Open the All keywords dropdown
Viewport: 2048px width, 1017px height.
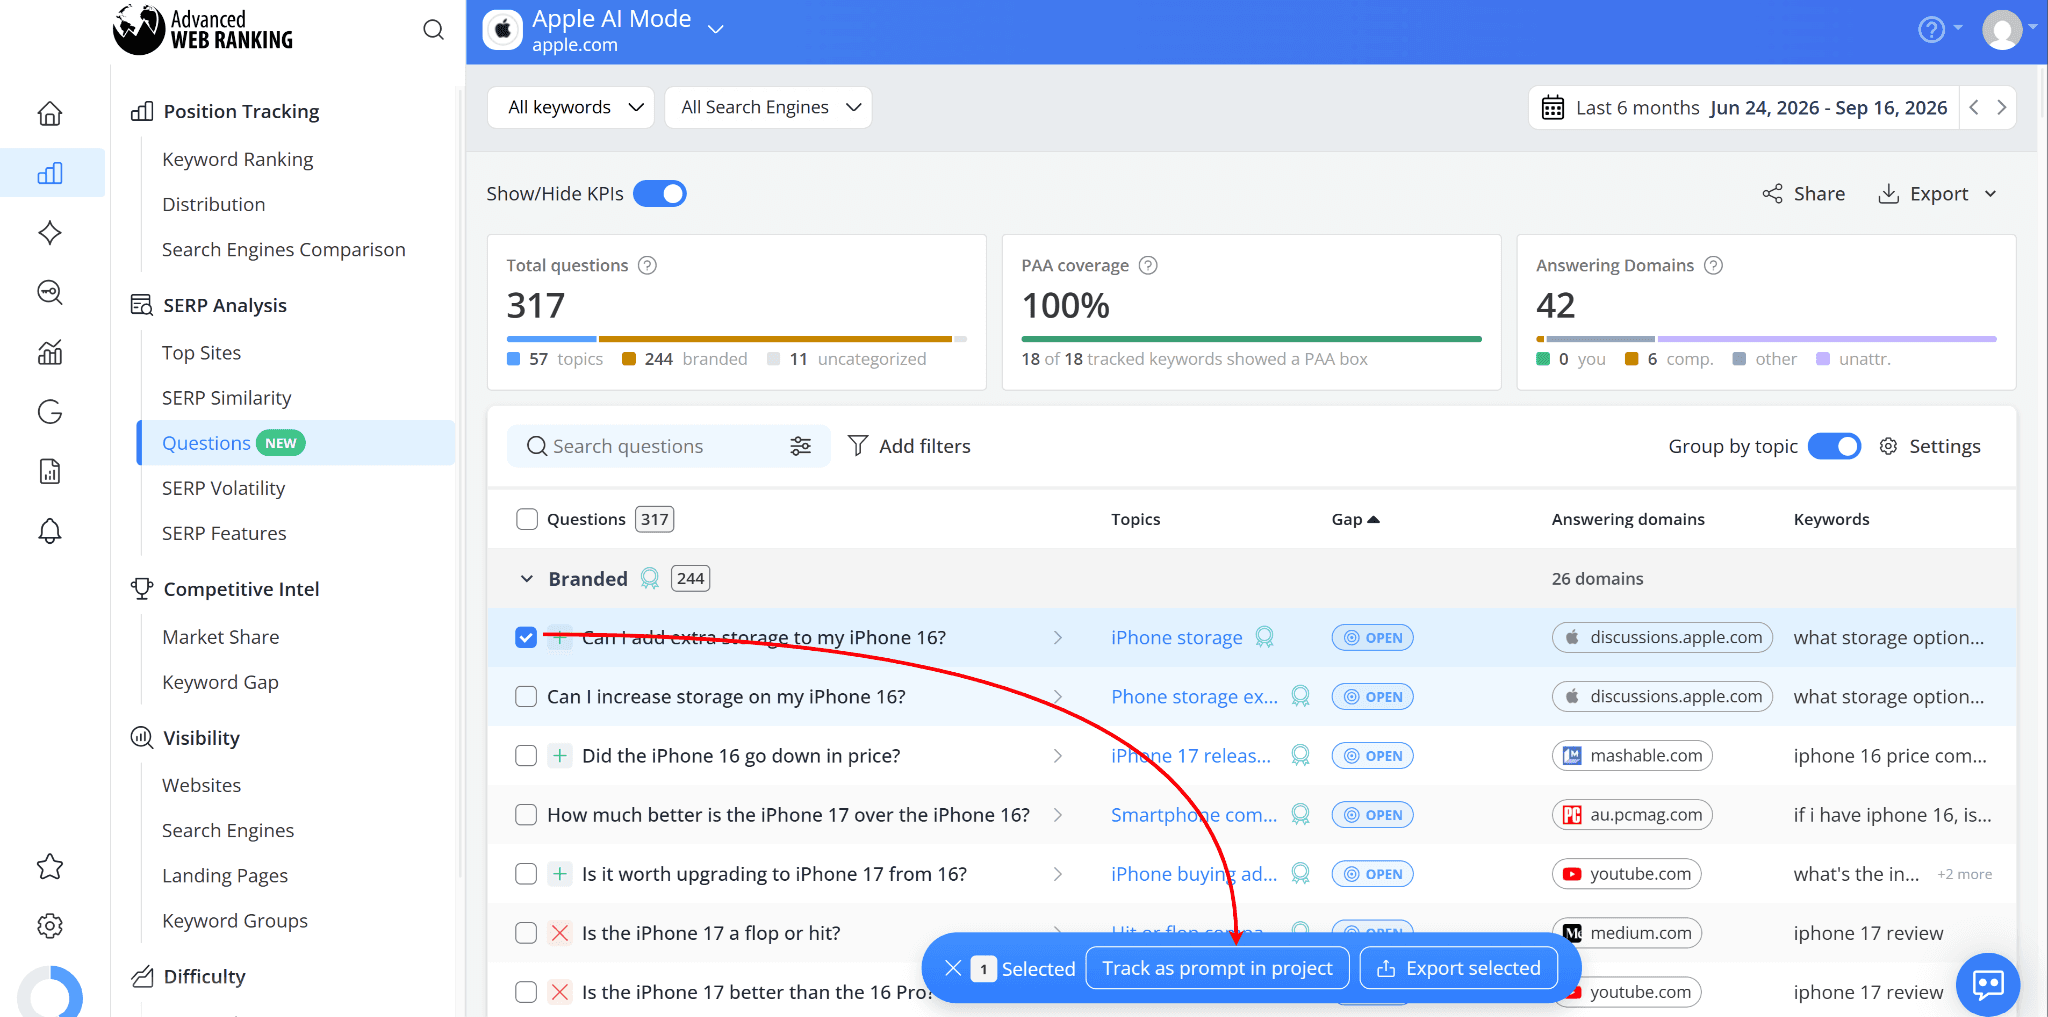tap(571, 107)
